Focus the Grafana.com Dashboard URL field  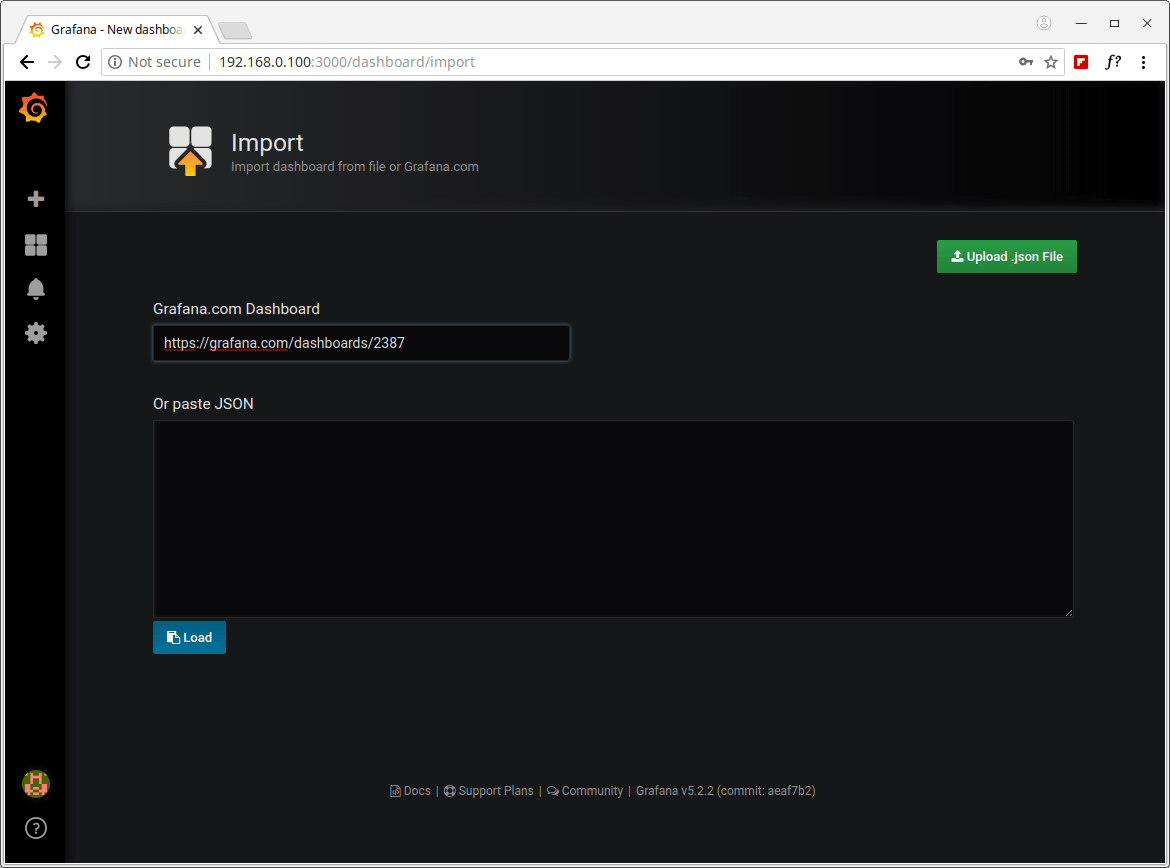point(361,343)
